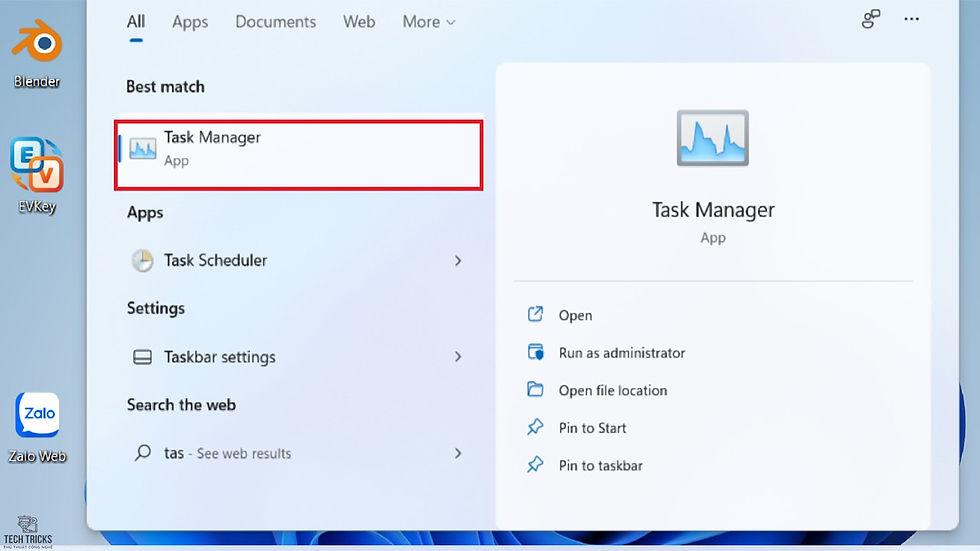Viewport: 980px width, 551px height.
Task: Switch to the Apps search tab
Action: coord(190,22)
